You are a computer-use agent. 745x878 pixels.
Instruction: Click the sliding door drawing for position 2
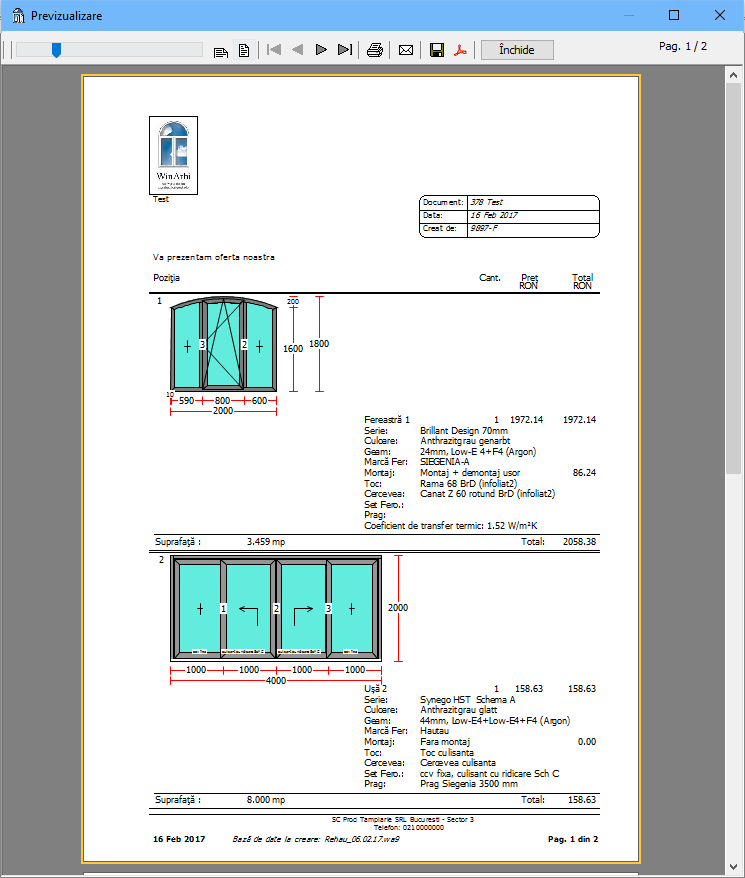(x=275, y=608)
